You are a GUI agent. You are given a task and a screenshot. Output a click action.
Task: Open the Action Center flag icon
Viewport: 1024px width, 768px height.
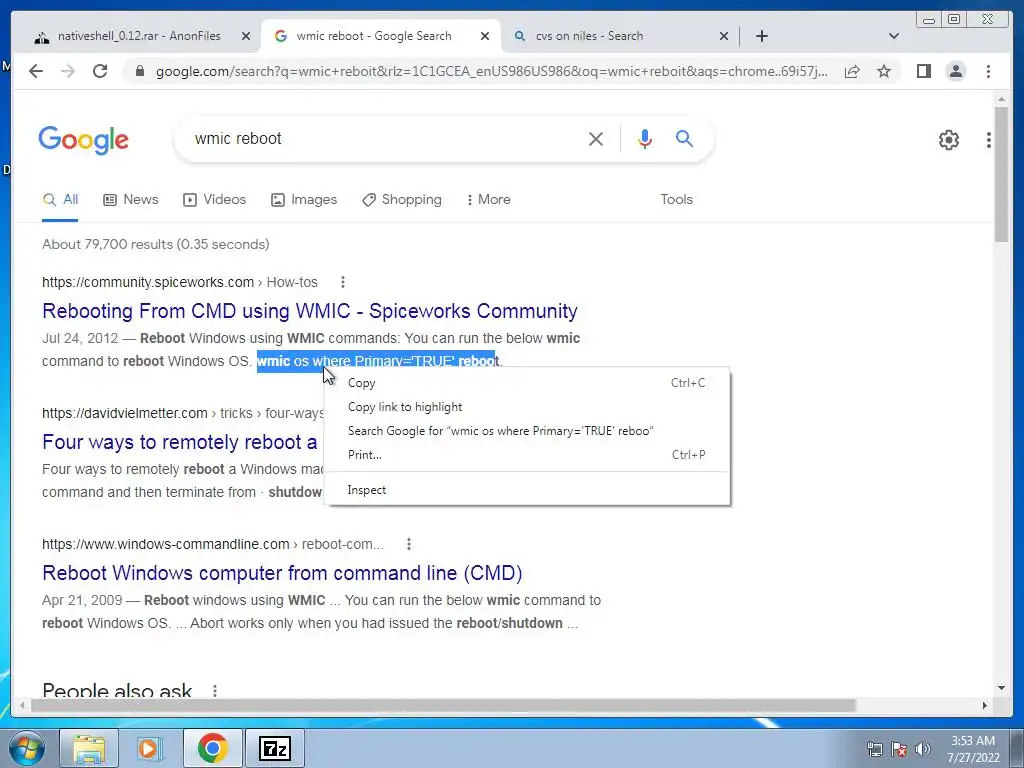pos(899,749)
